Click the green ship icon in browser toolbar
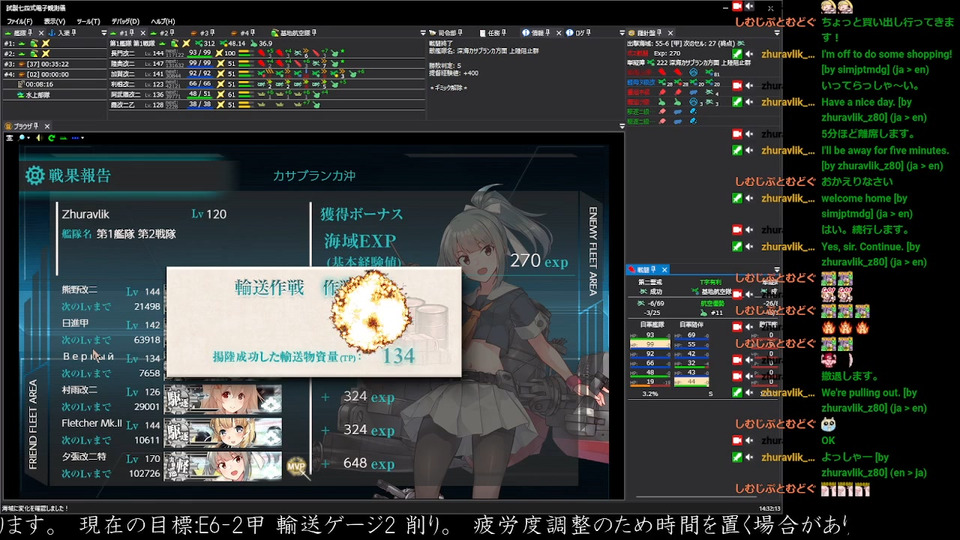Image resolution: width=960 pixels, height=540 pixels. [x=63, y=138]
